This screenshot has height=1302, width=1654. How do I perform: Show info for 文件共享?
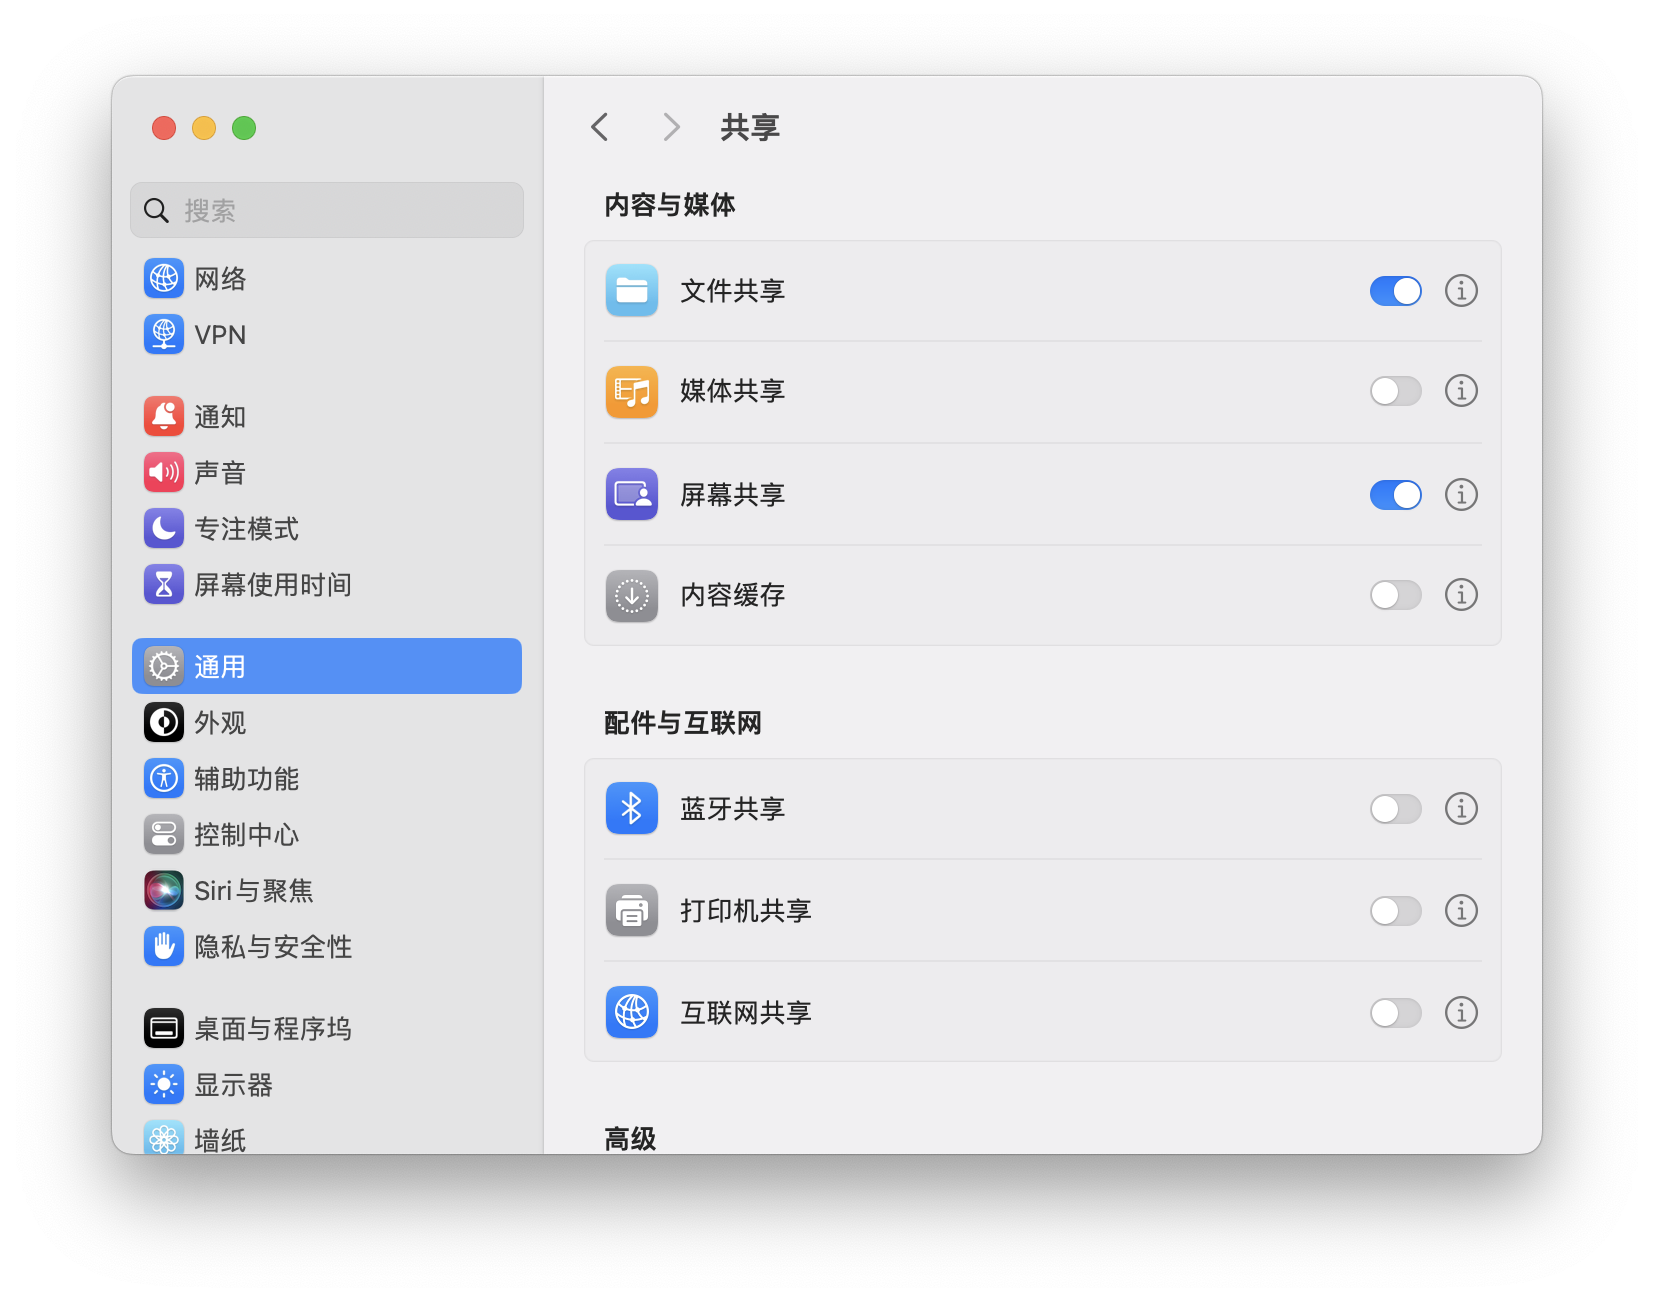click(x=1460, y=291)
